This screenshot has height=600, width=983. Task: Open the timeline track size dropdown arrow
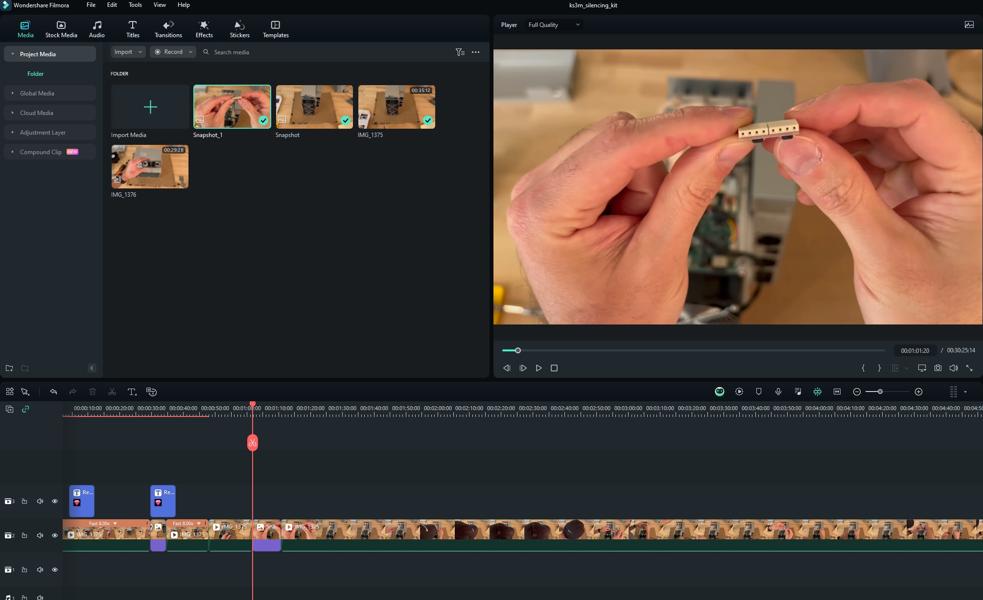pyautogui.click(x=965, y=392)
